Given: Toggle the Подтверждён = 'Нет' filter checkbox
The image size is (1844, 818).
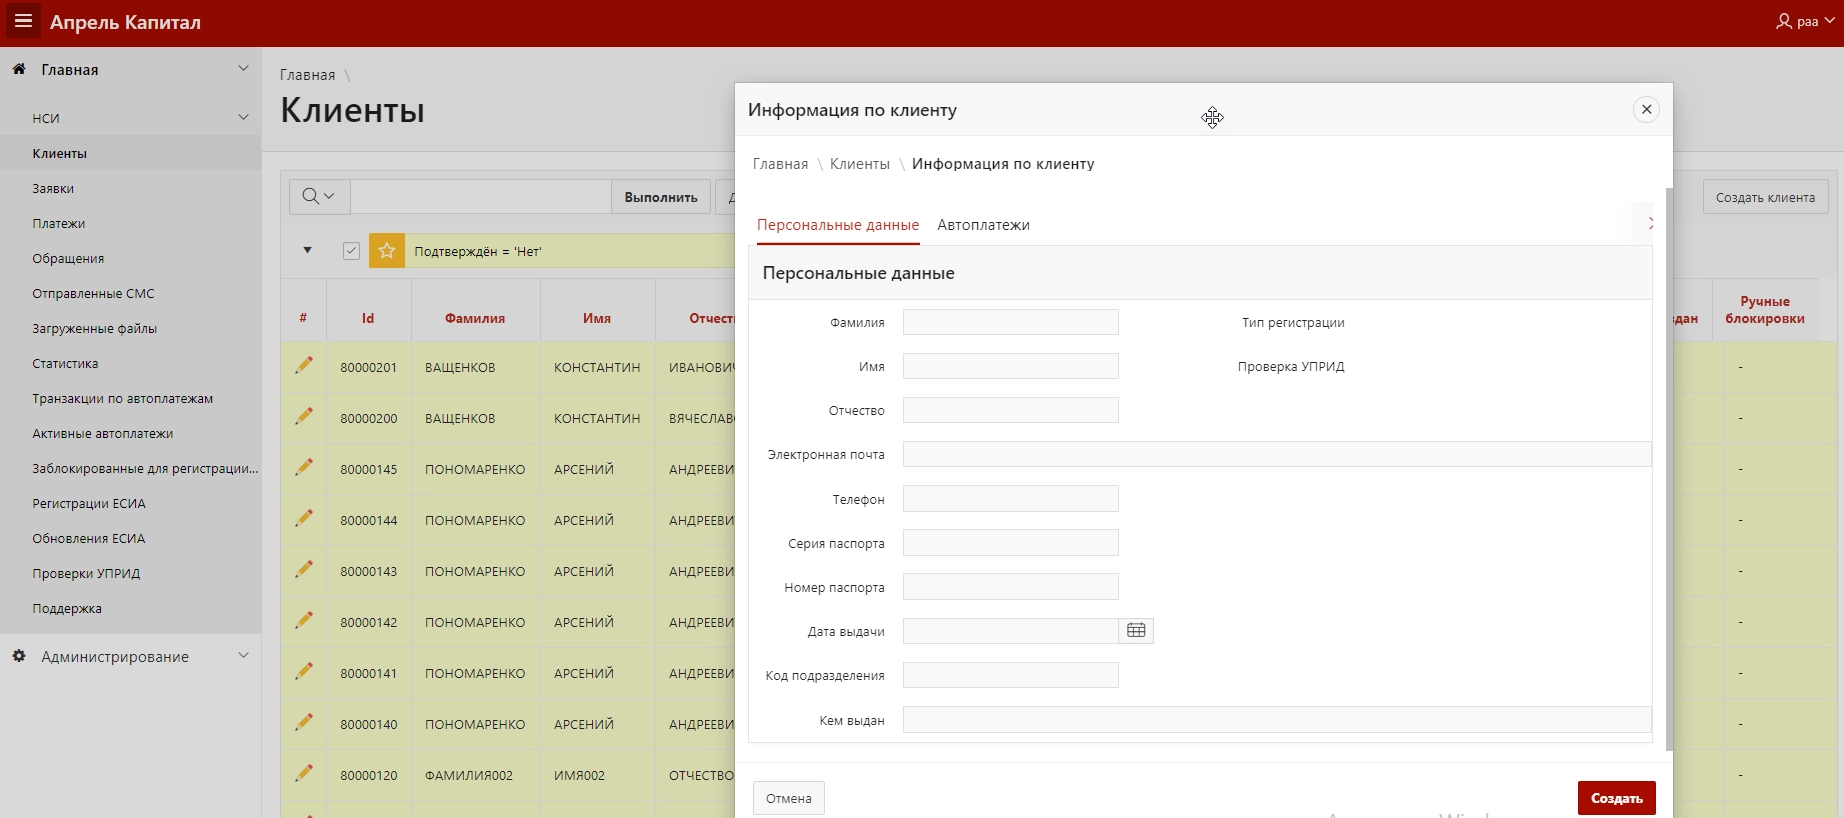Looking at the screenshot, I should click(351, 251).
